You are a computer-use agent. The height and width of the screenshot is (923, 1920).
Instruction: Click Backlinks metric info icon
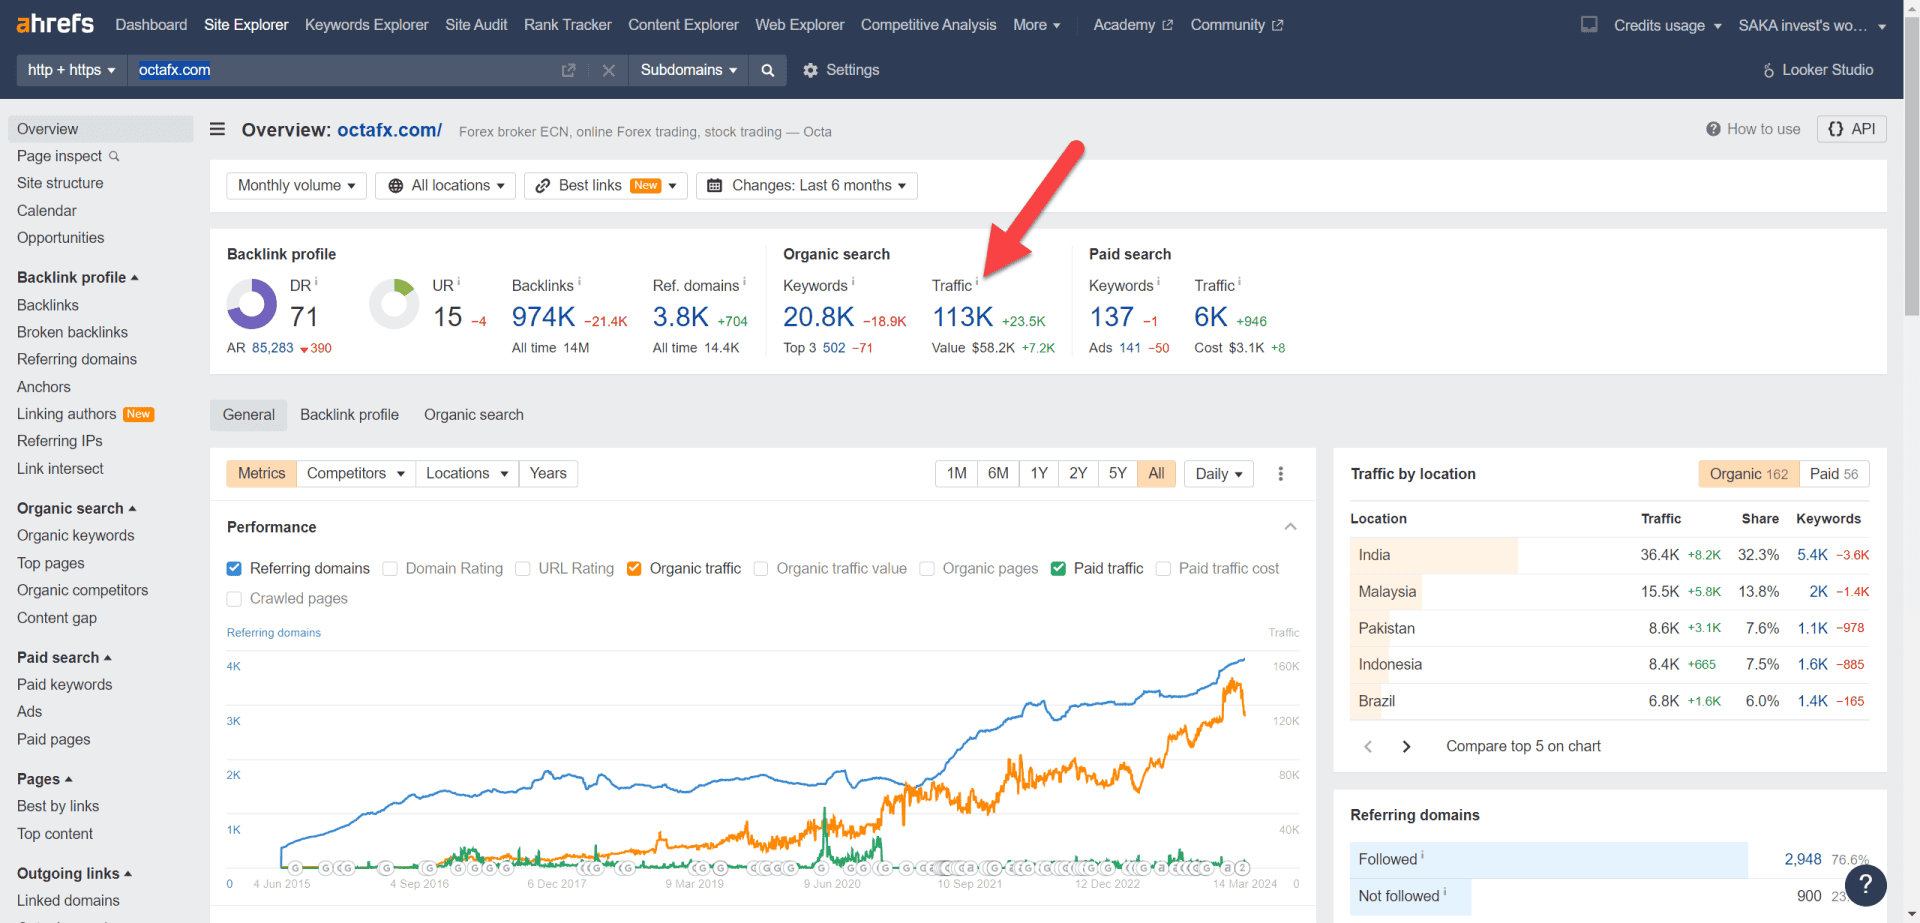(579, 282)
